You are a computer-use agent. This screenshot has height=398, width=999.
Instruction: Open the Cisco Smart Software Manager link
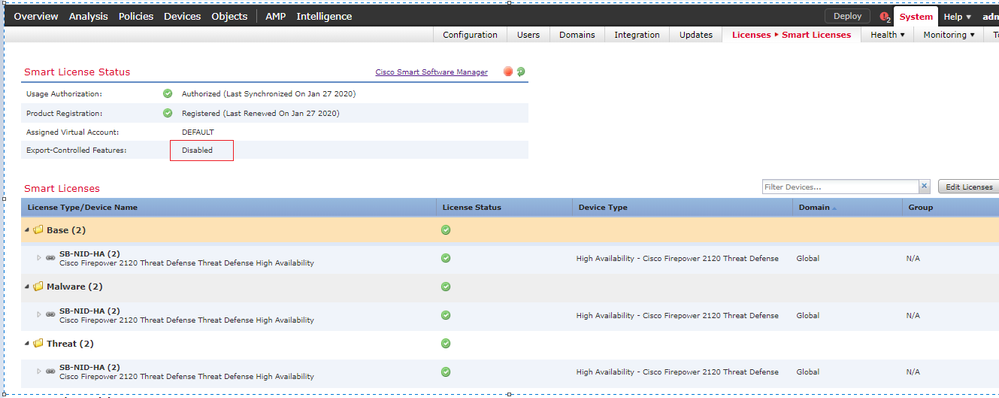pyautogui.click(x=431, y=72)
